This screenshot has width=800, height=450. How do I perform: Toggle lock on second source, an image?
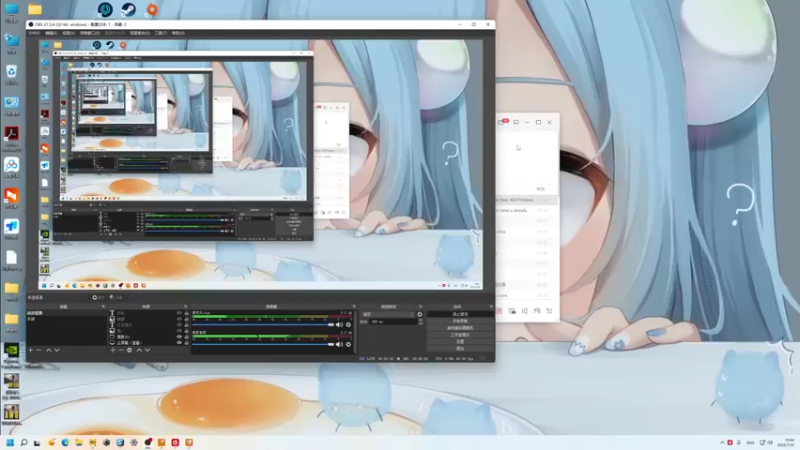click(186, 319)
